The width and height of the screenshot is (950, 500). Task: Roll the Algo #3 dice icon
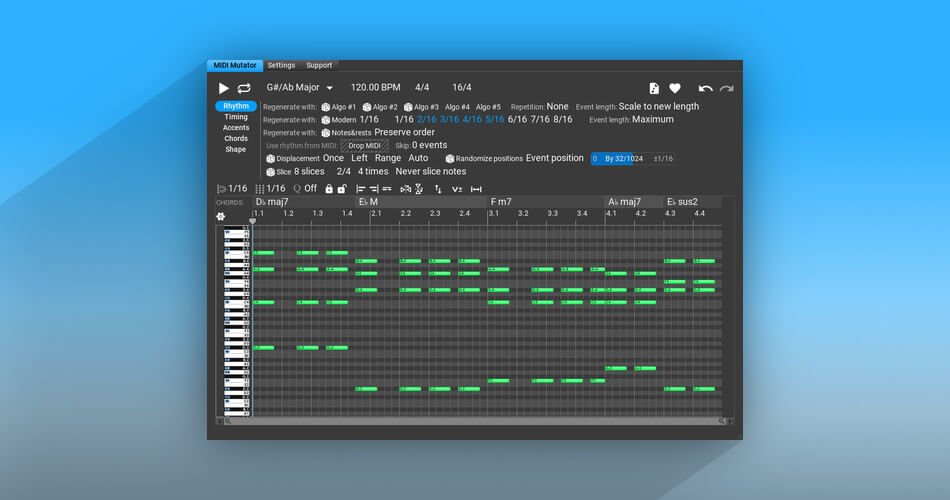(x=408, y=107)
